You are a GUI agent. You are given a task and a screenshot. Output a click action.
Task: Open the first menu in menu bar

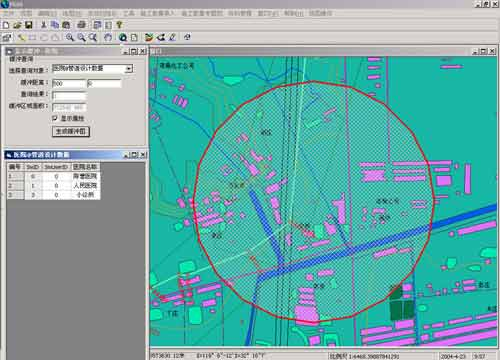click(8, 13)
